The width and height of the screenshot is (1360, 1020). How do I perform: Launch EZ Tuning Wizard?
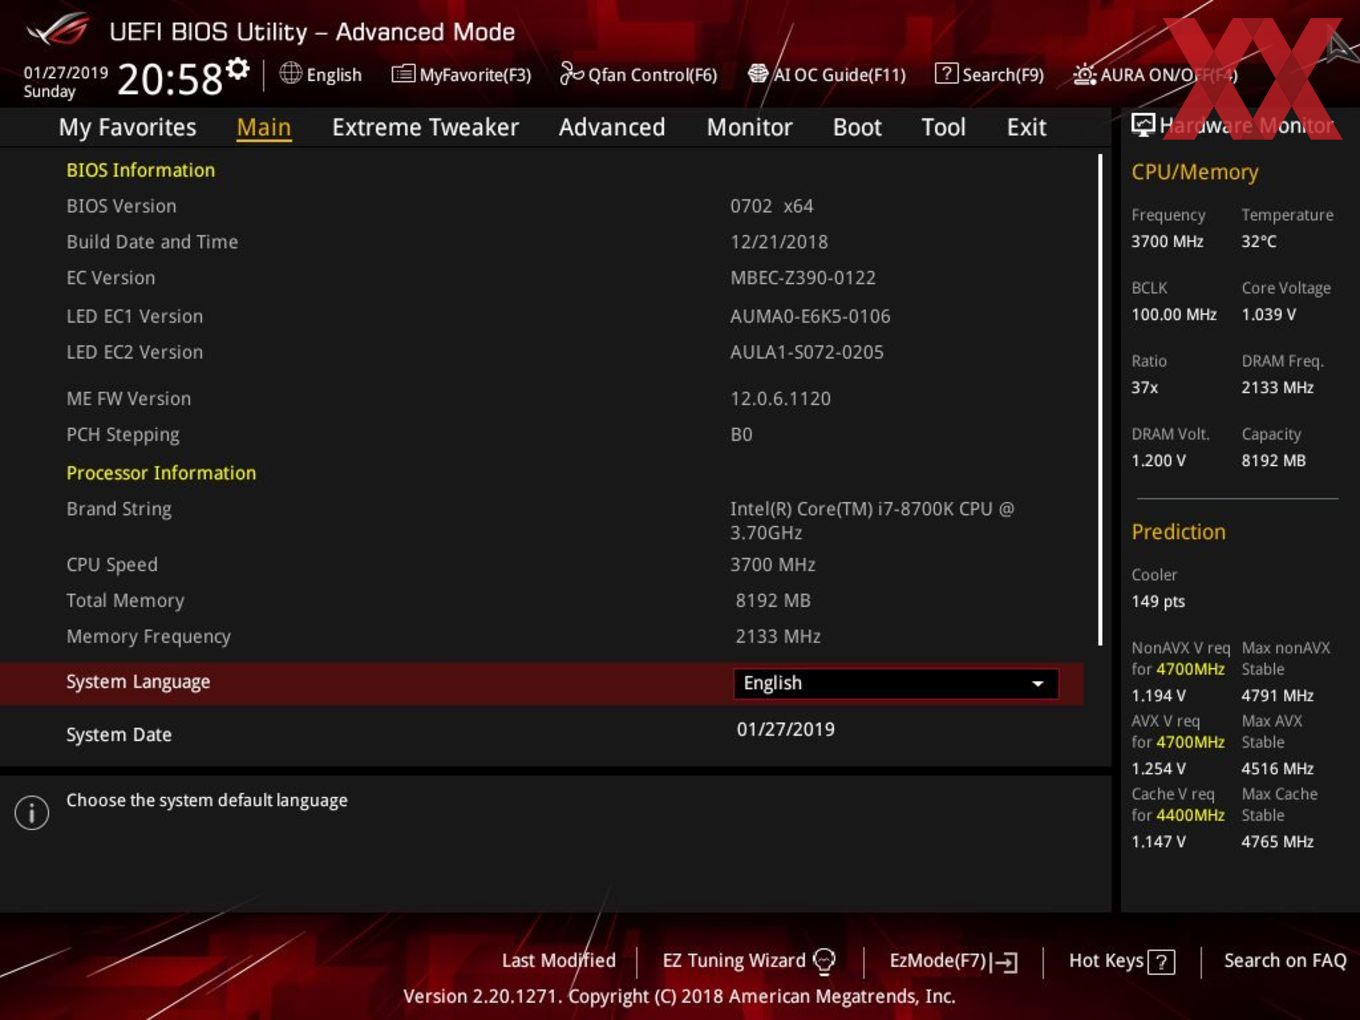click(x=749, y=961)
